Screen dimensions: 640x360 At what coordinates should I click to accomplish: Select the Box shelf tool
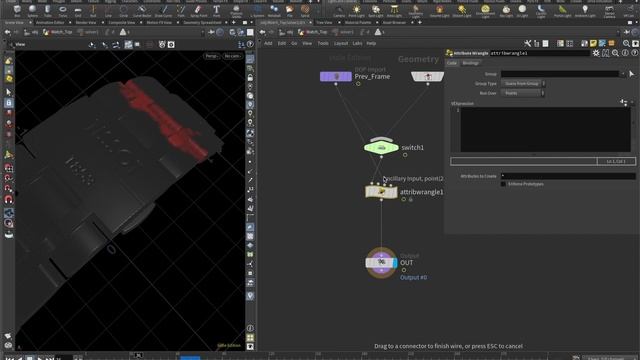click(17, 11)
